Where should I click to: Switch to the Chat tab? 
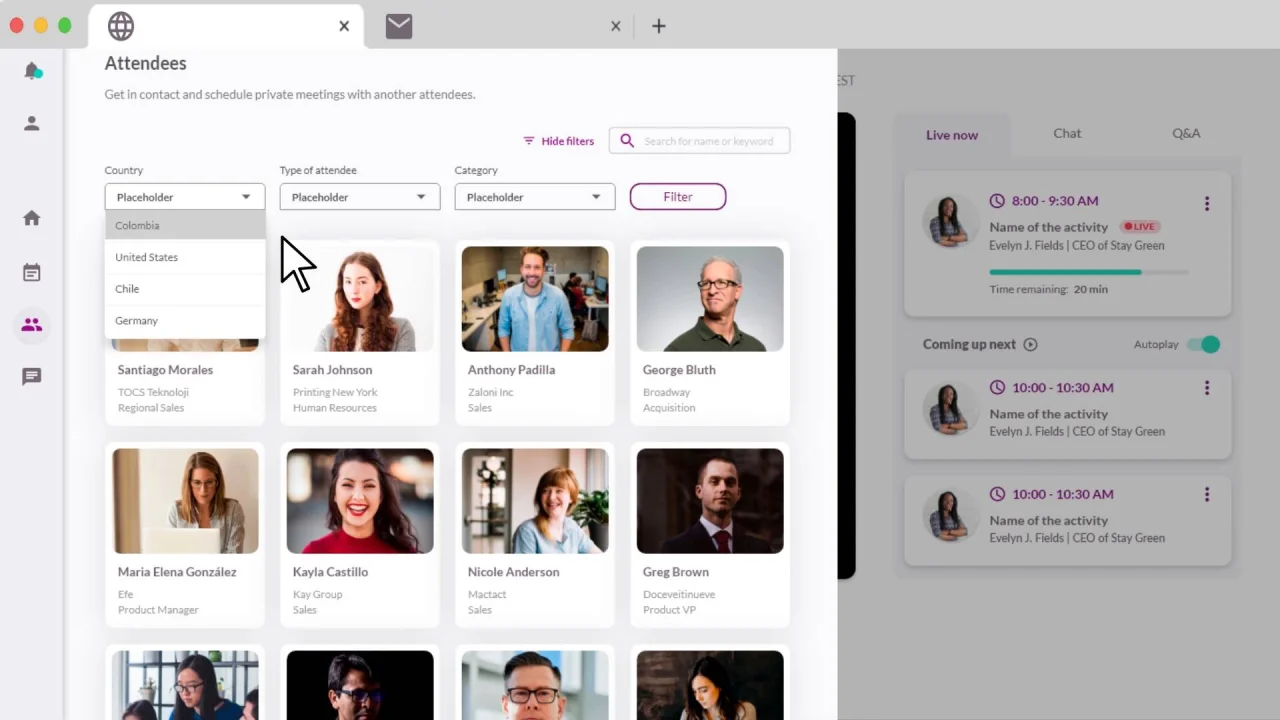pyautogui.click(x=1067, y=133)
